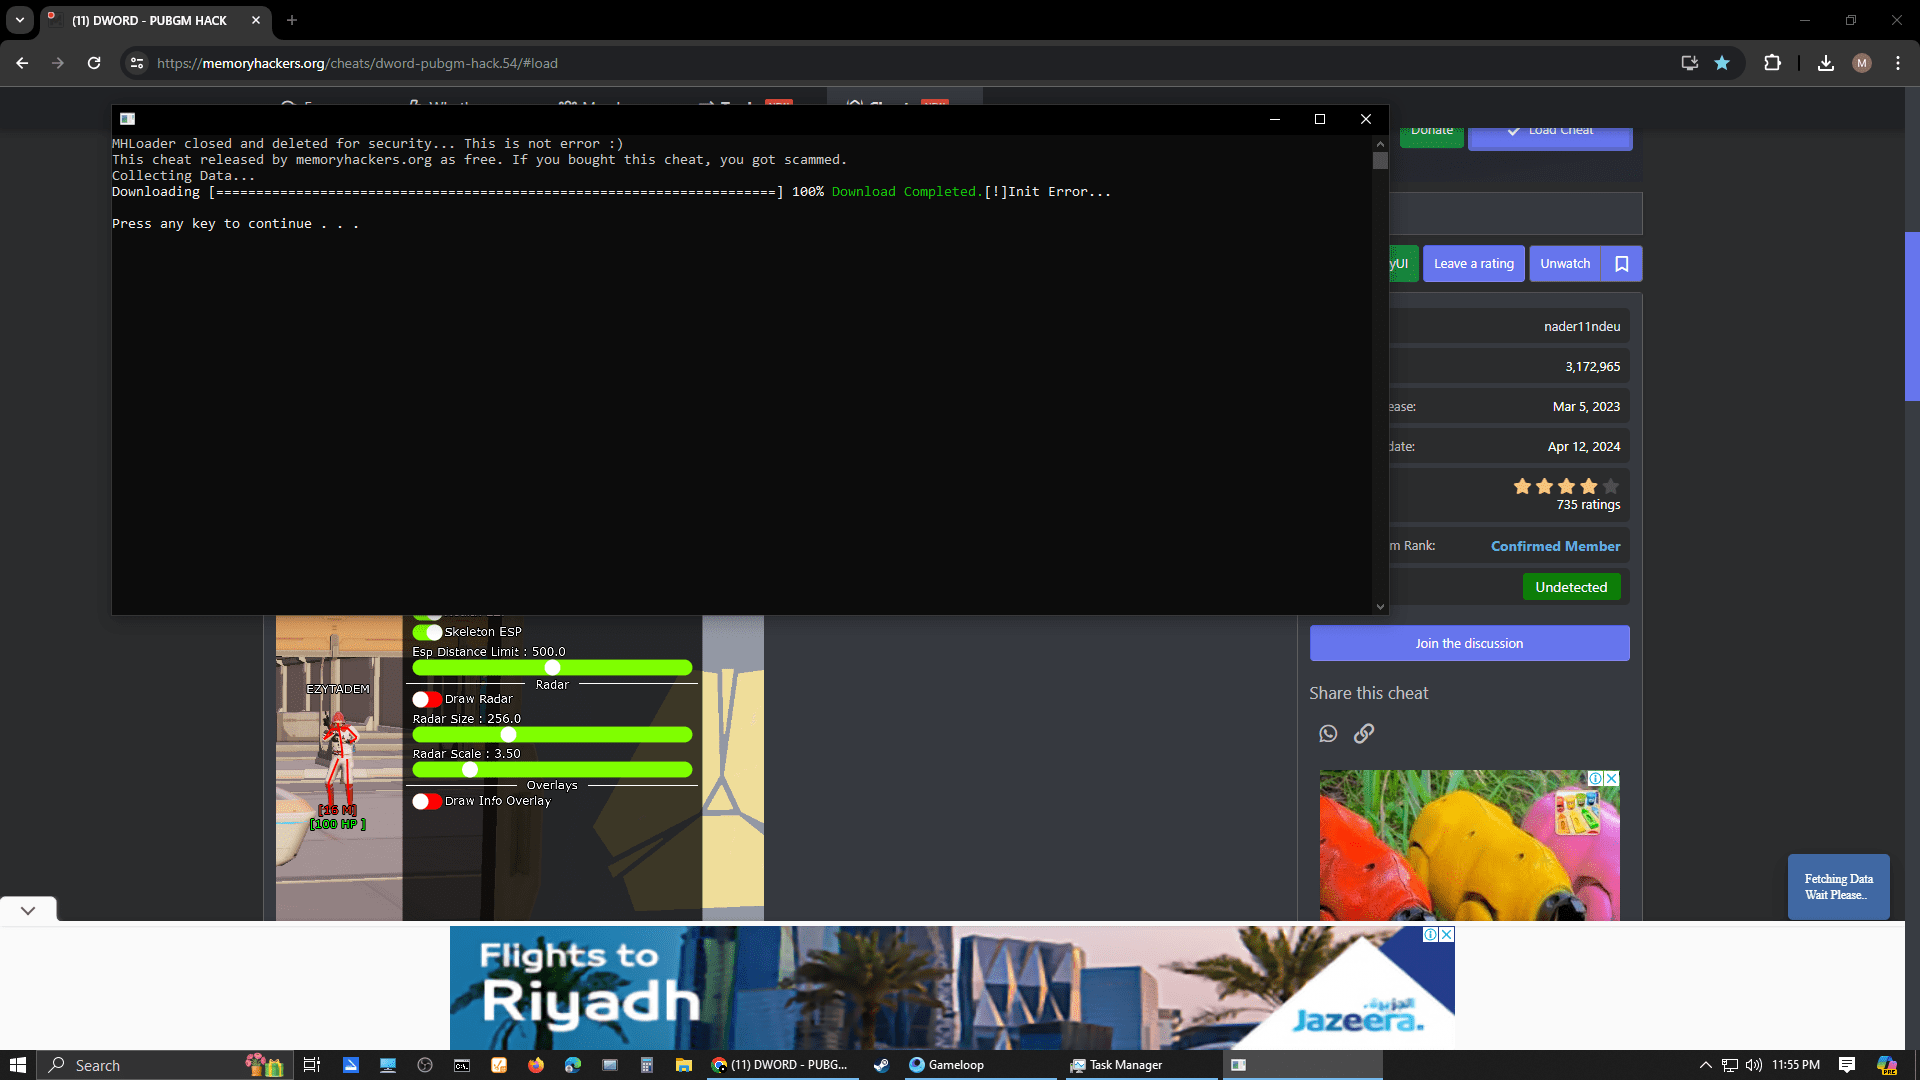Click the author name nader11ndeu
Viewport: 1920px width, 1080px height.
pos(1582,326)
